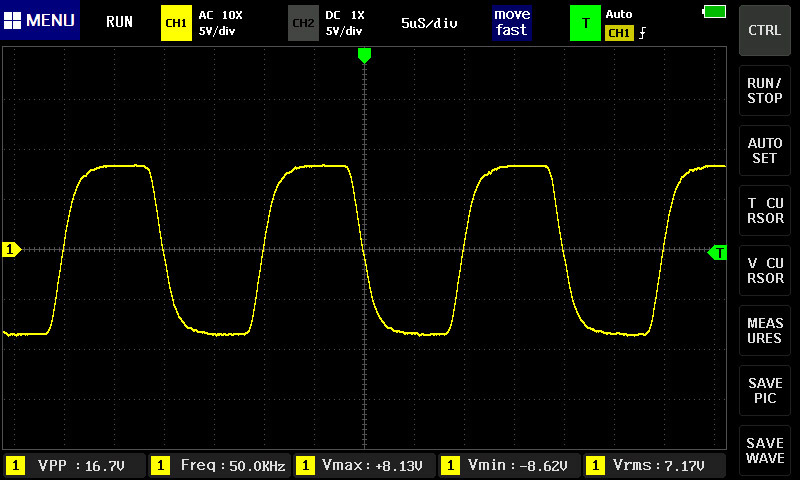Change the 5uS/div timebase
Screen dimensions: 800x480
click(429, 23)
